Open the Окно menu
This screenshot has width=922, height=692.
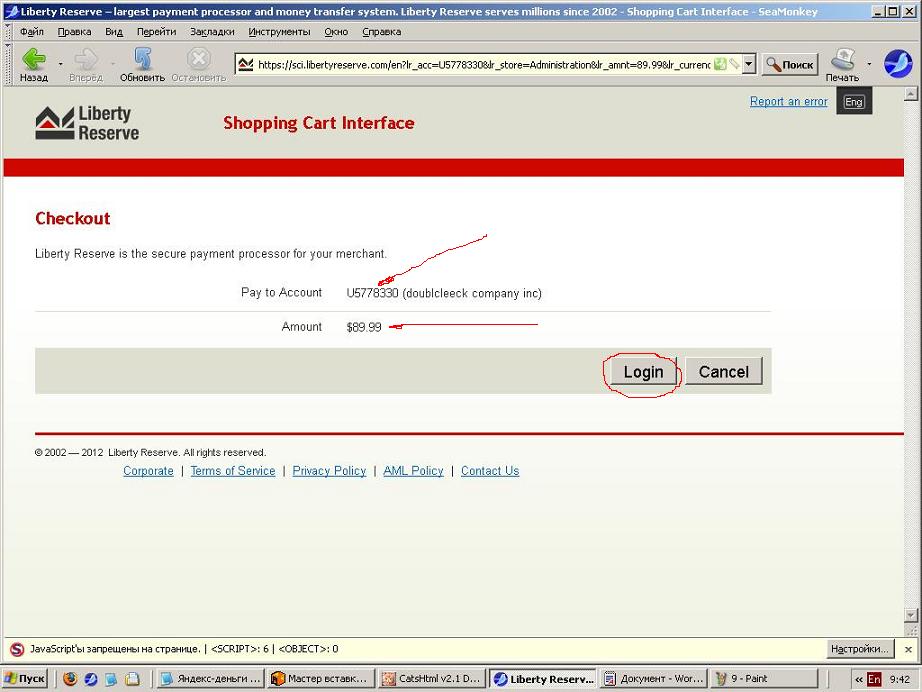pyautogui.click(x=336, y=32)
